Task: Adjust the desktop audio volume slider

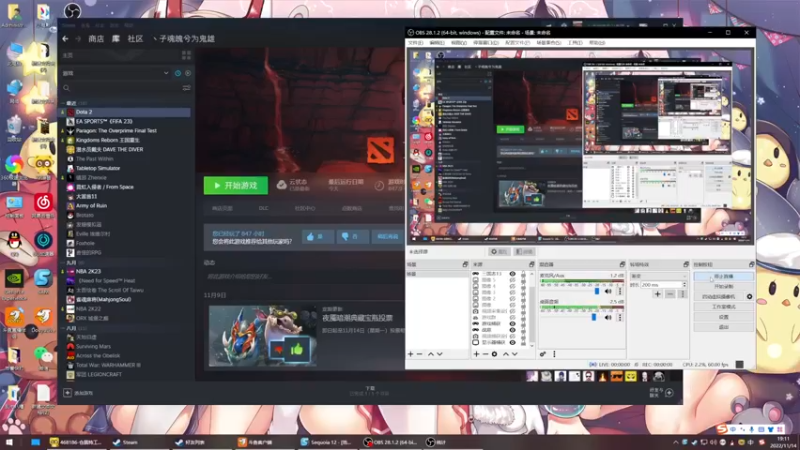Action: click(594, 317)
